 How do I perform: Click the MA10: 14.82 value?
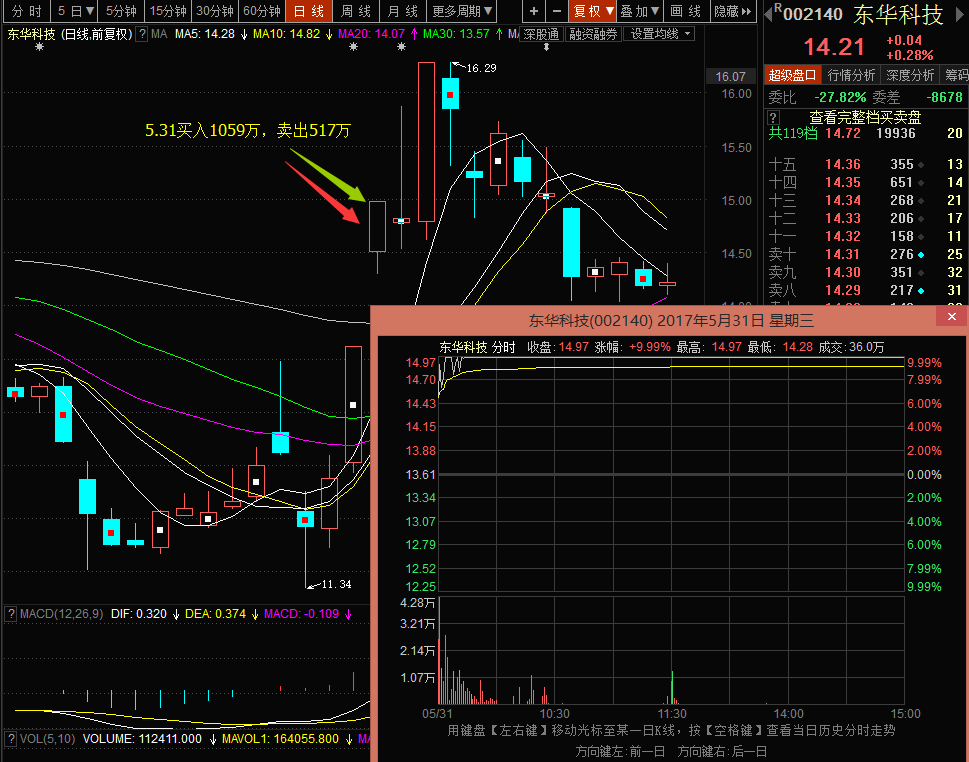(286, 34)
